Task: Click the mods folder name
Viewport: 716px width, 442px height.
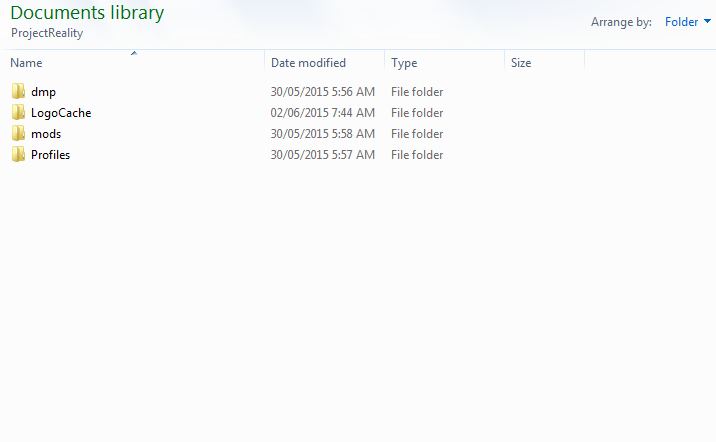Action: coord(46,134)
